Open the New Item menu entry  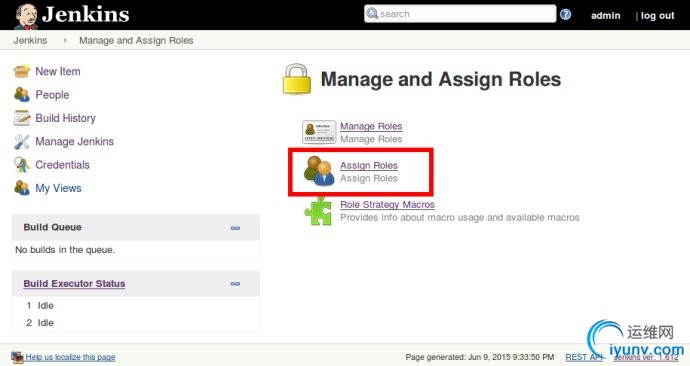click(58, 71)
